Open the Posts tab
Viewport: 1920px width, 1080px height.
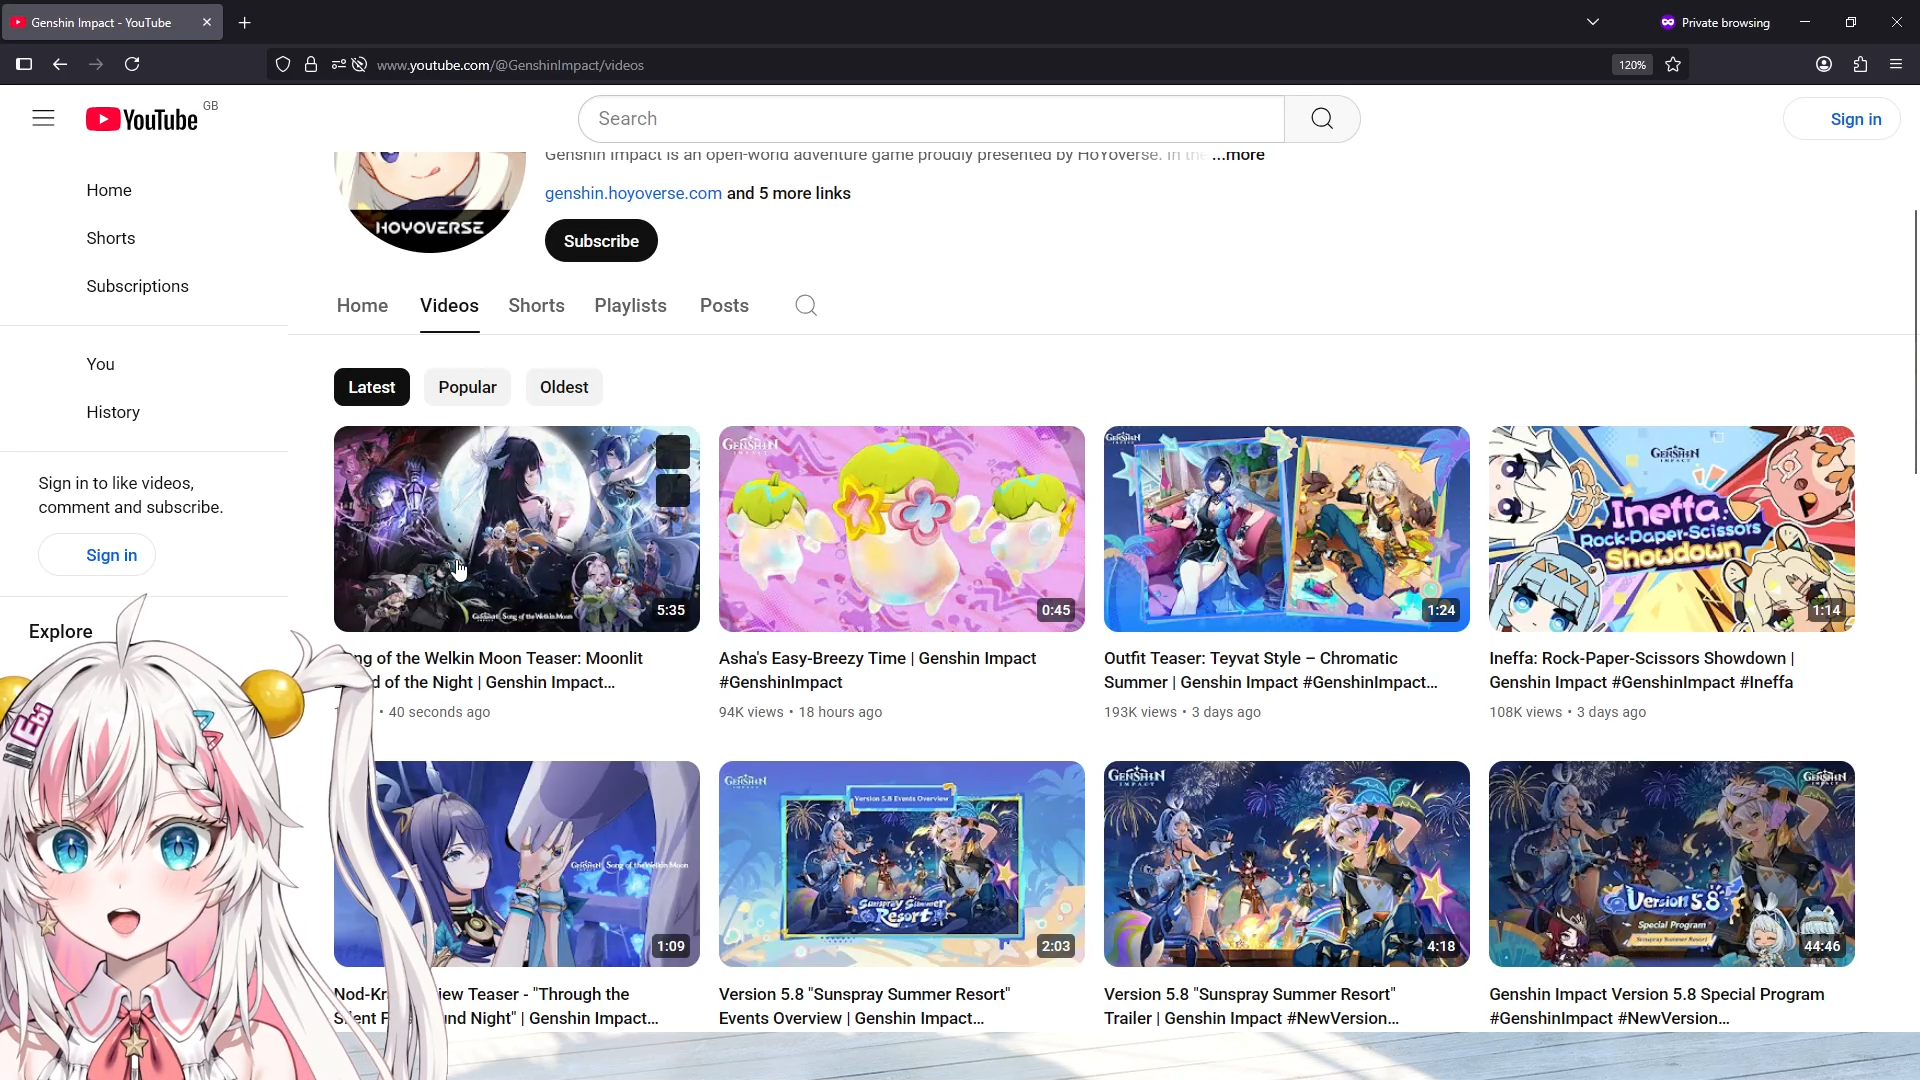(724, 306)
